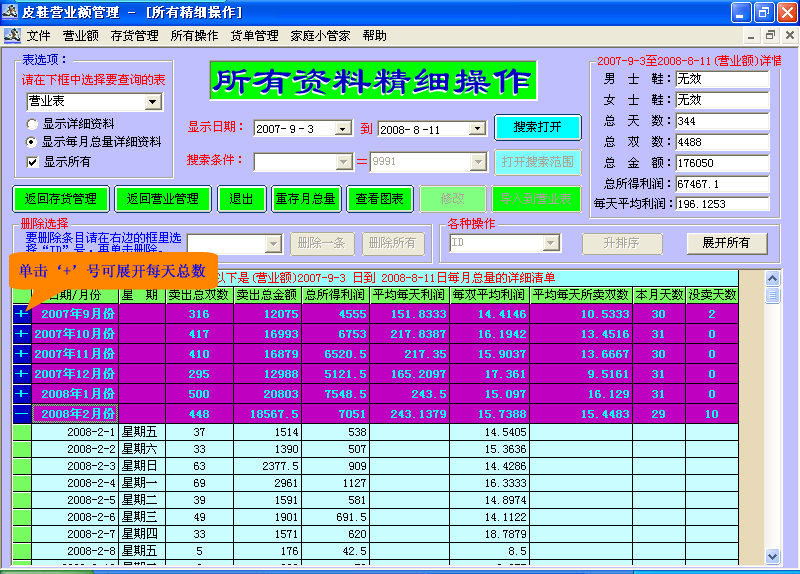
Task: Click the vertical scrollbar thumb
Action: [772, 295]
